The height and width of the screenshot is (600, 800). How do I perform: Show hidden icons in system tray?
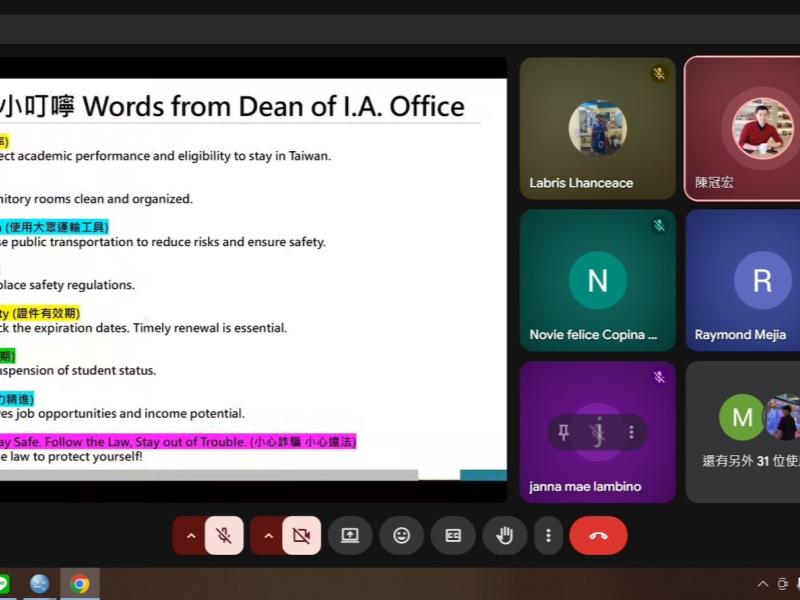pos(763,584)
